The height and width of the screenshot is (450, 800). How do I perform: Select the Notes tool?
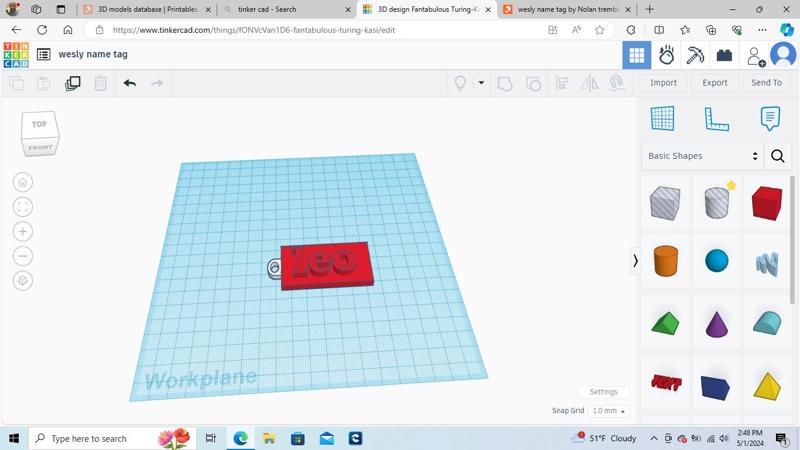pyautogui.click(x=770, y=118)
